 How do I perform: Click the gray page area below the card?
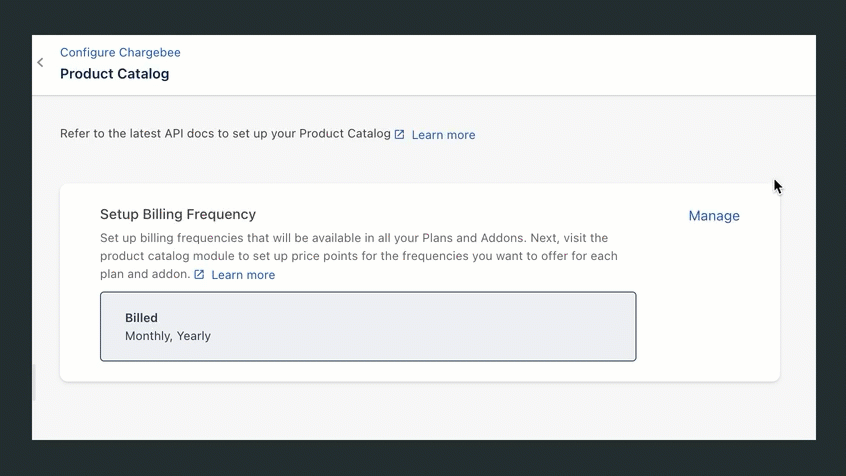pyautogui.click(x=420, y=412)
